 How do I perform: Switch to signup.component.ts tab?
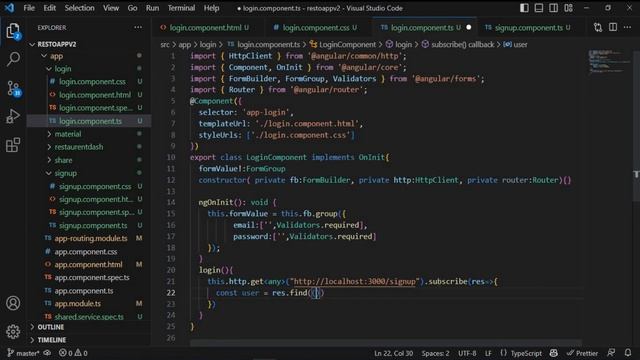tap(529, 27)
